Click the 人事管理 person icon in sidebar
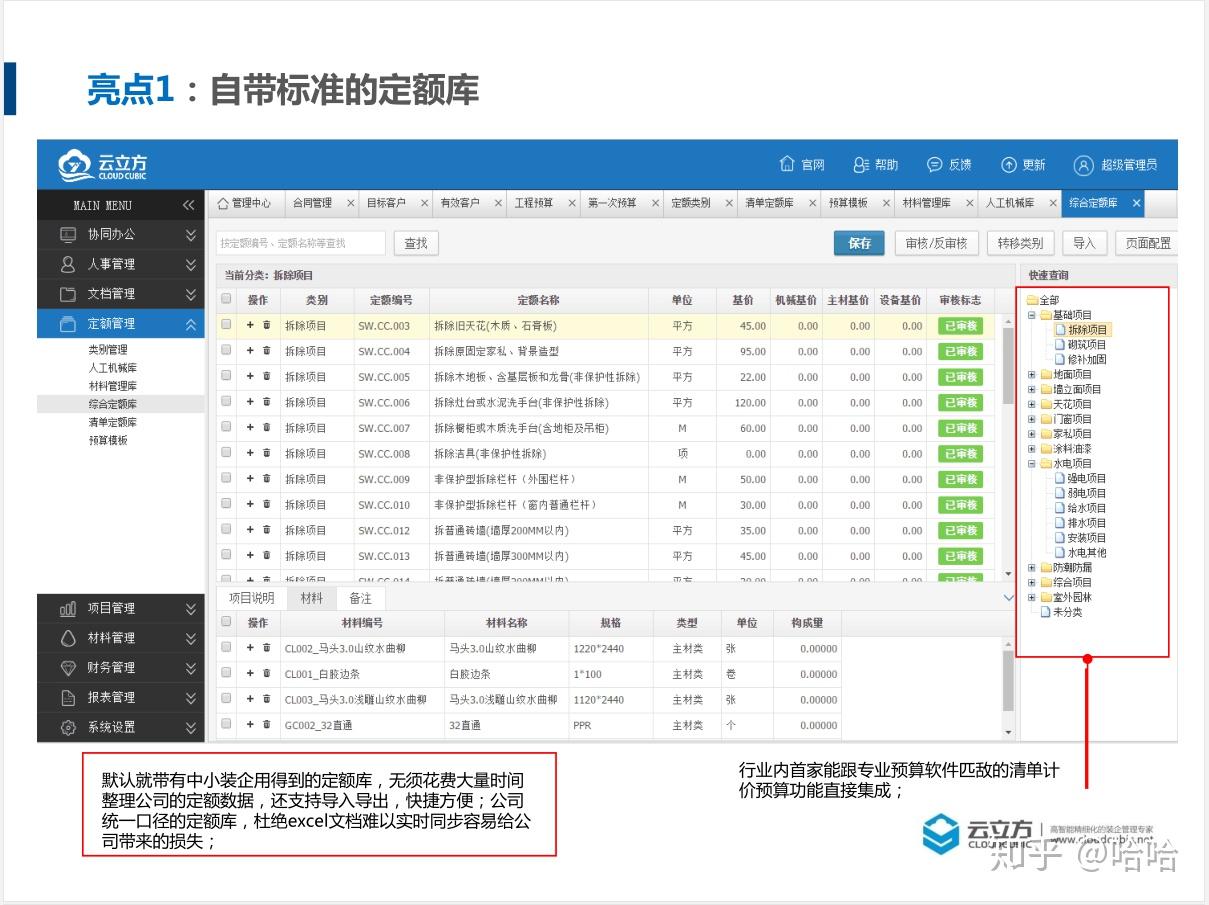 [x=68, y=264]
